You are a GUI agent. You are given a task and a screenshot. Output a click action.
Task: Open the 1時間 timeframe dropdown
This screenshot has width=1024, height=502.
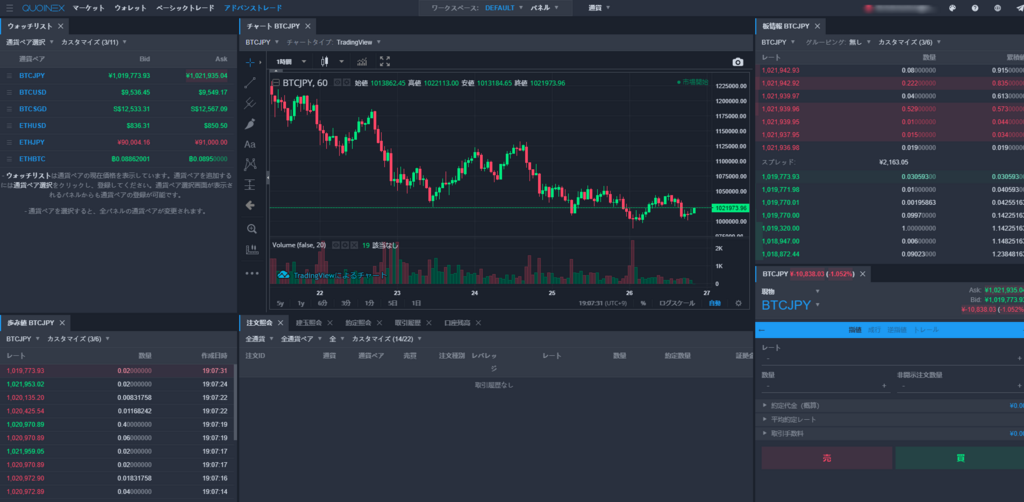point(289,61)
